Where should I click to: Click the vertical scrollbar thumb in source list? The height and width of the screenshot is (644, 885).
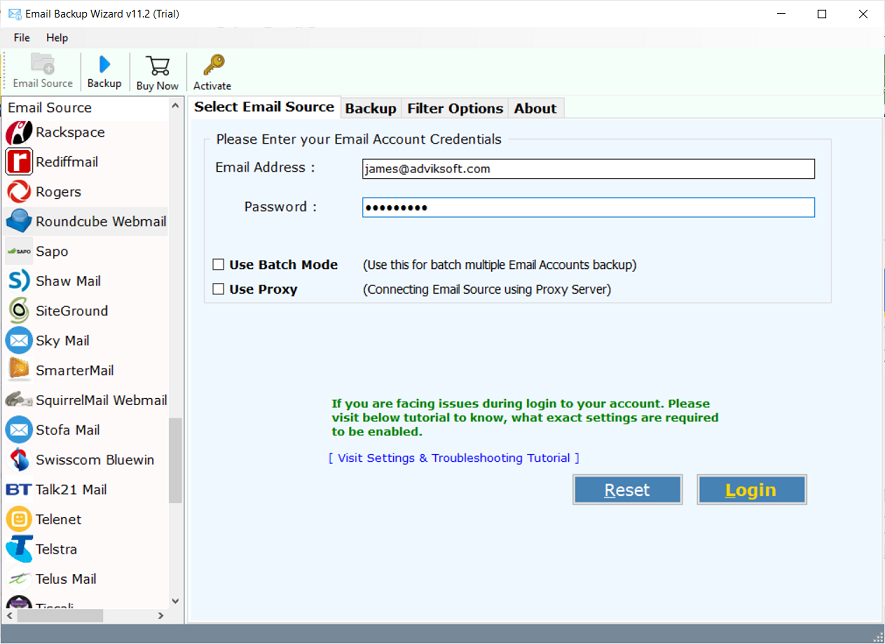click(x=176, y=460)
